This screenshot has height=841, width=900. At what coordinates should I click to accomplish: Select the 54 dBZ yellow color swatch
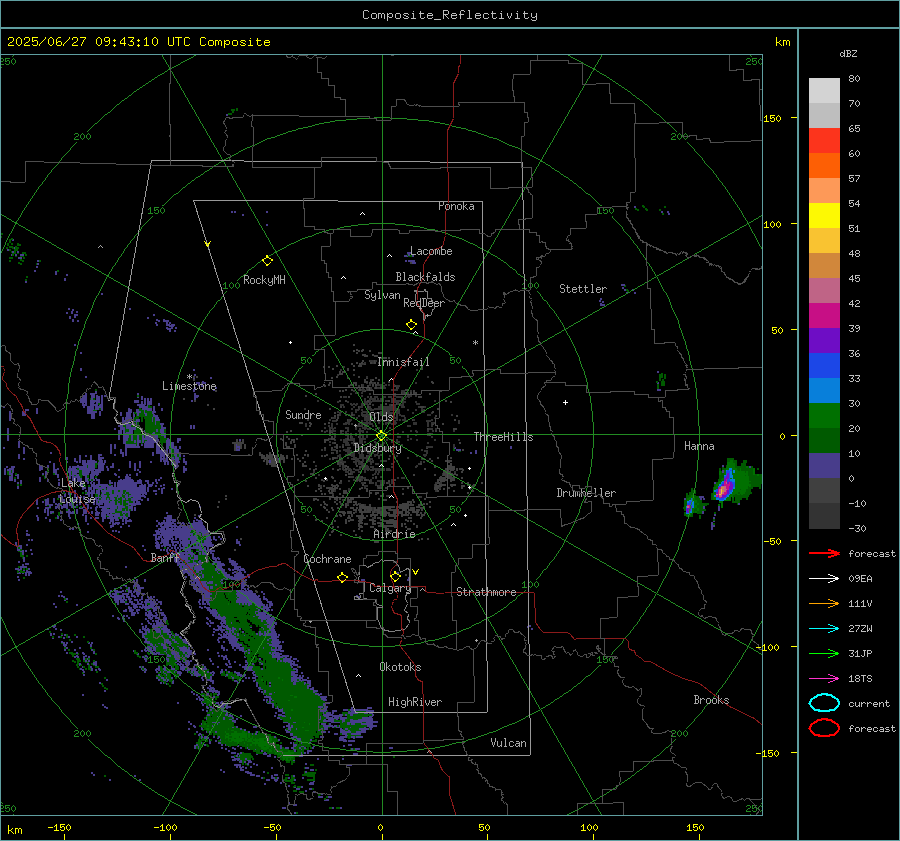pos(824,215)
